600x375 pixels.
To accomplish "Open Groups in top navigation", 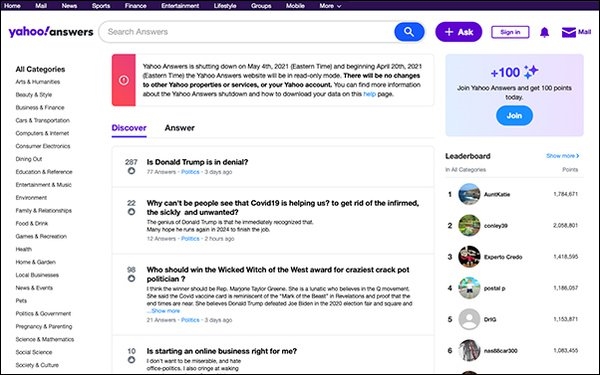I will pos(261,6).
